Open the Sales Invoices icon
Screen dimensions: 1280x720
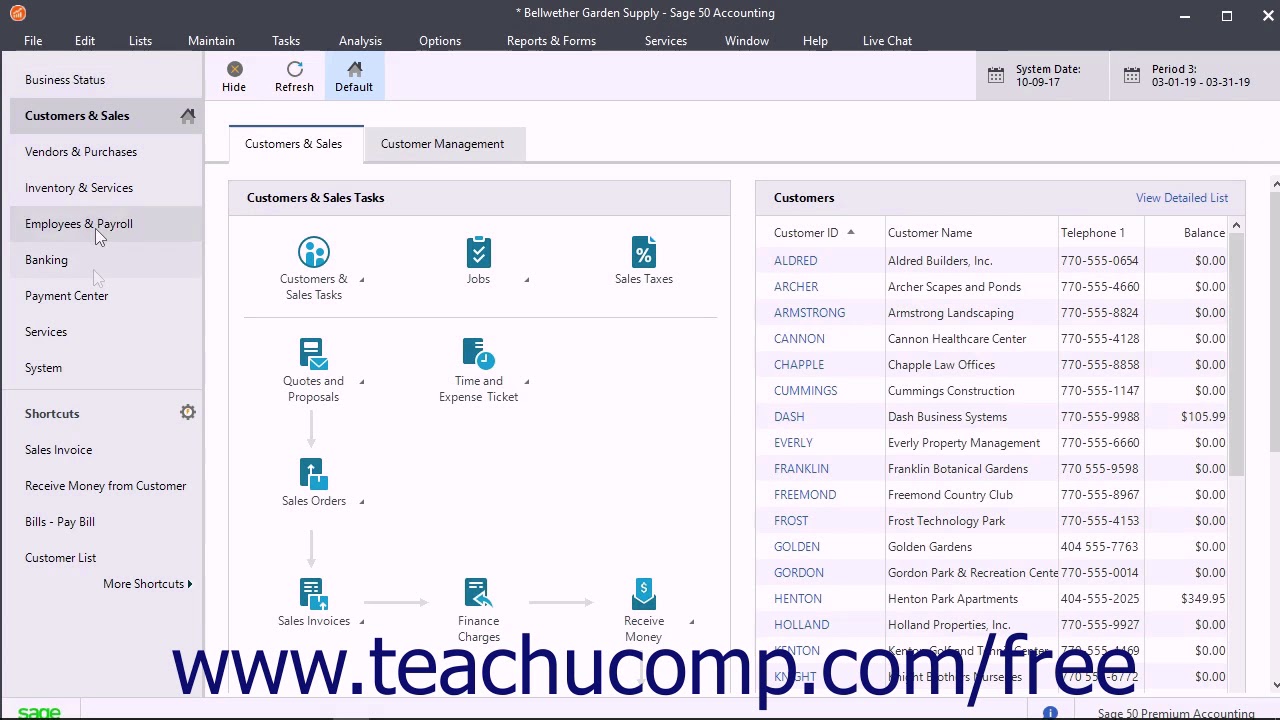click(313, 594)
